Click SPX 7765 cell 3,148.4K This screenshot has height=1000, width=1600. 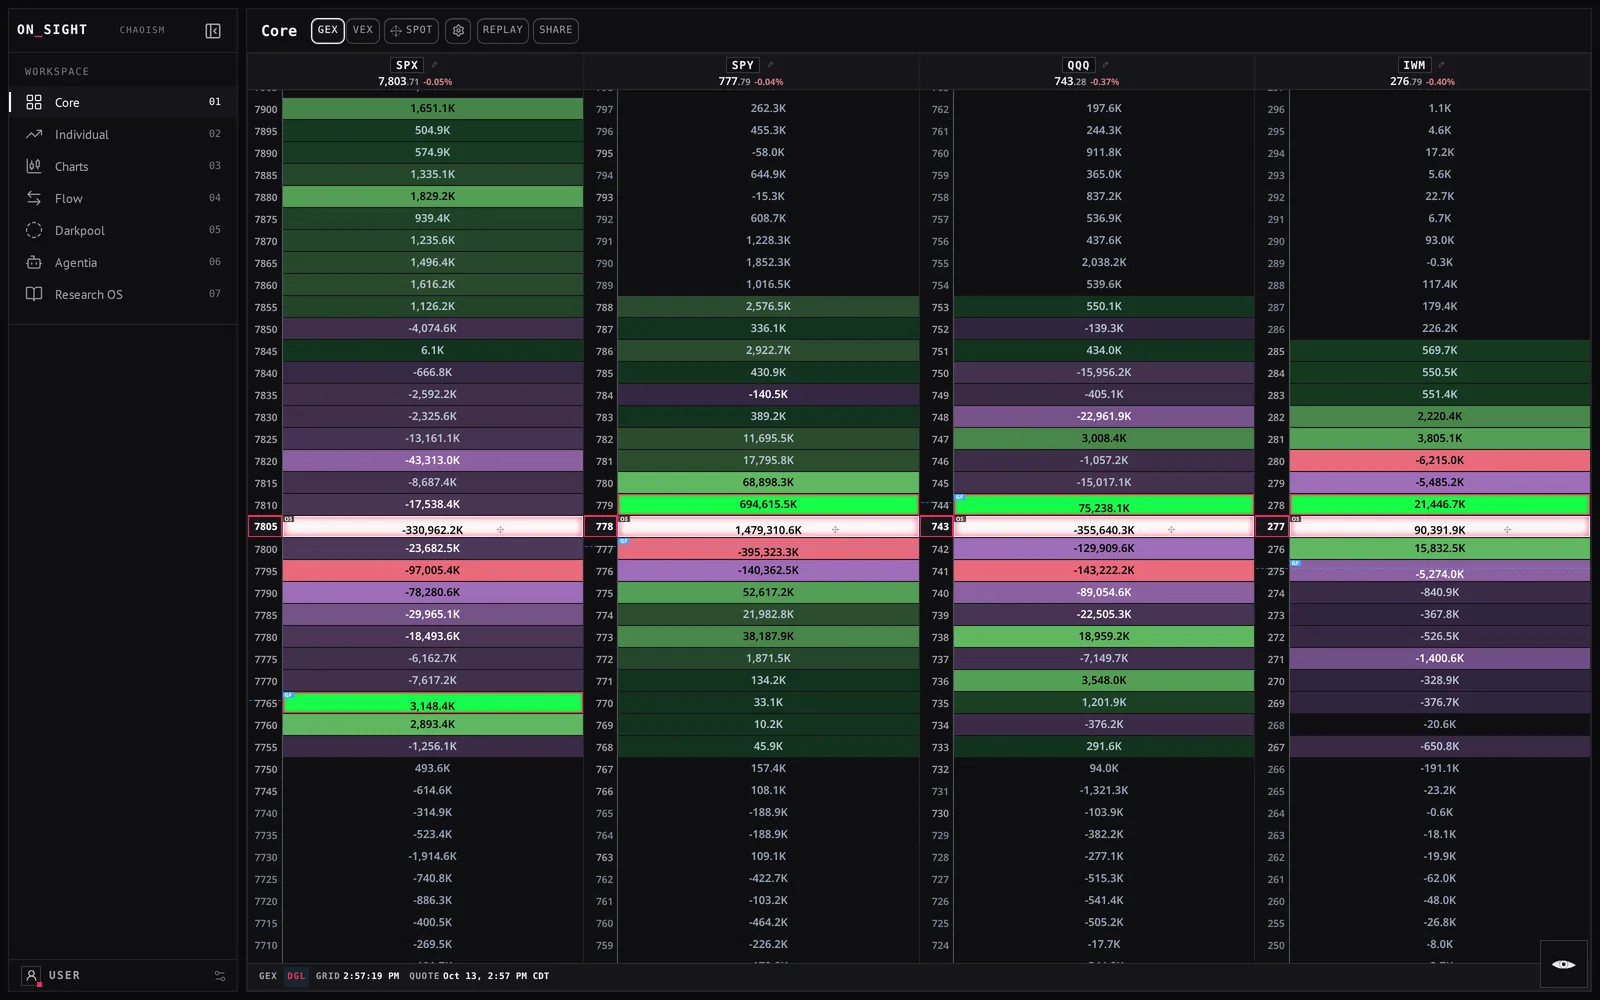coord(433,704)
